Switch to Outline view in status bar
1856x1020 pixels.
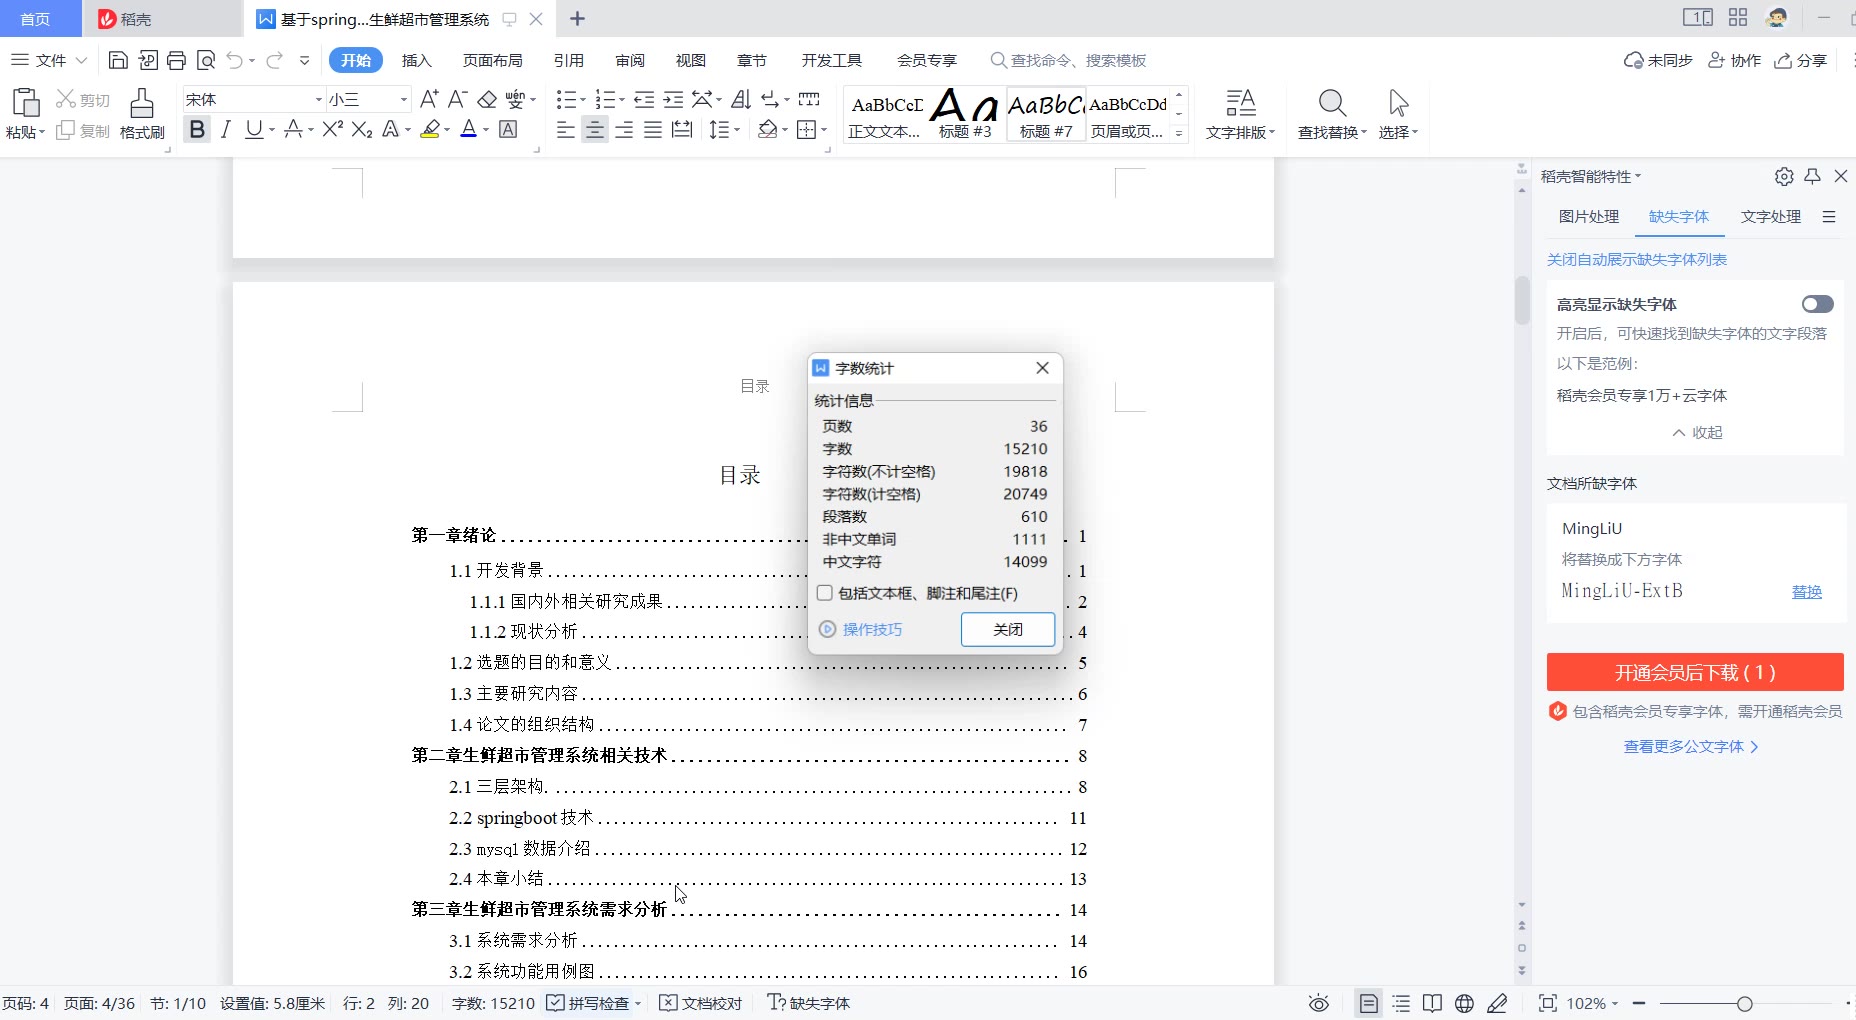(x=1401, y=1003)
